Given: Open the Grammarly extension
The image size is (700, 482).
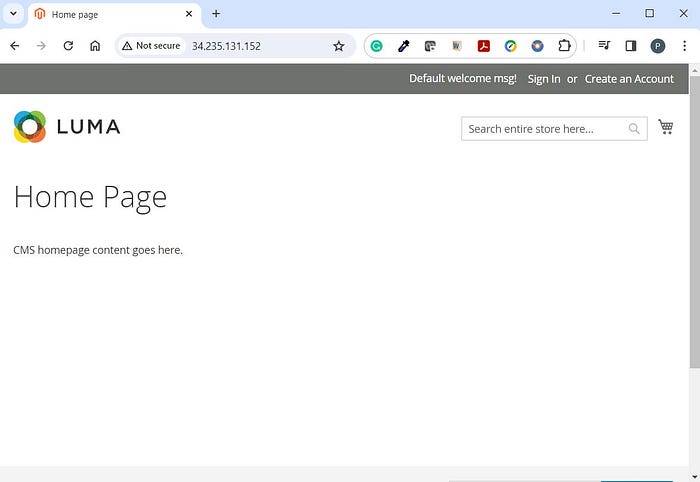Looking at the screenshot, I should click(376, 46).
